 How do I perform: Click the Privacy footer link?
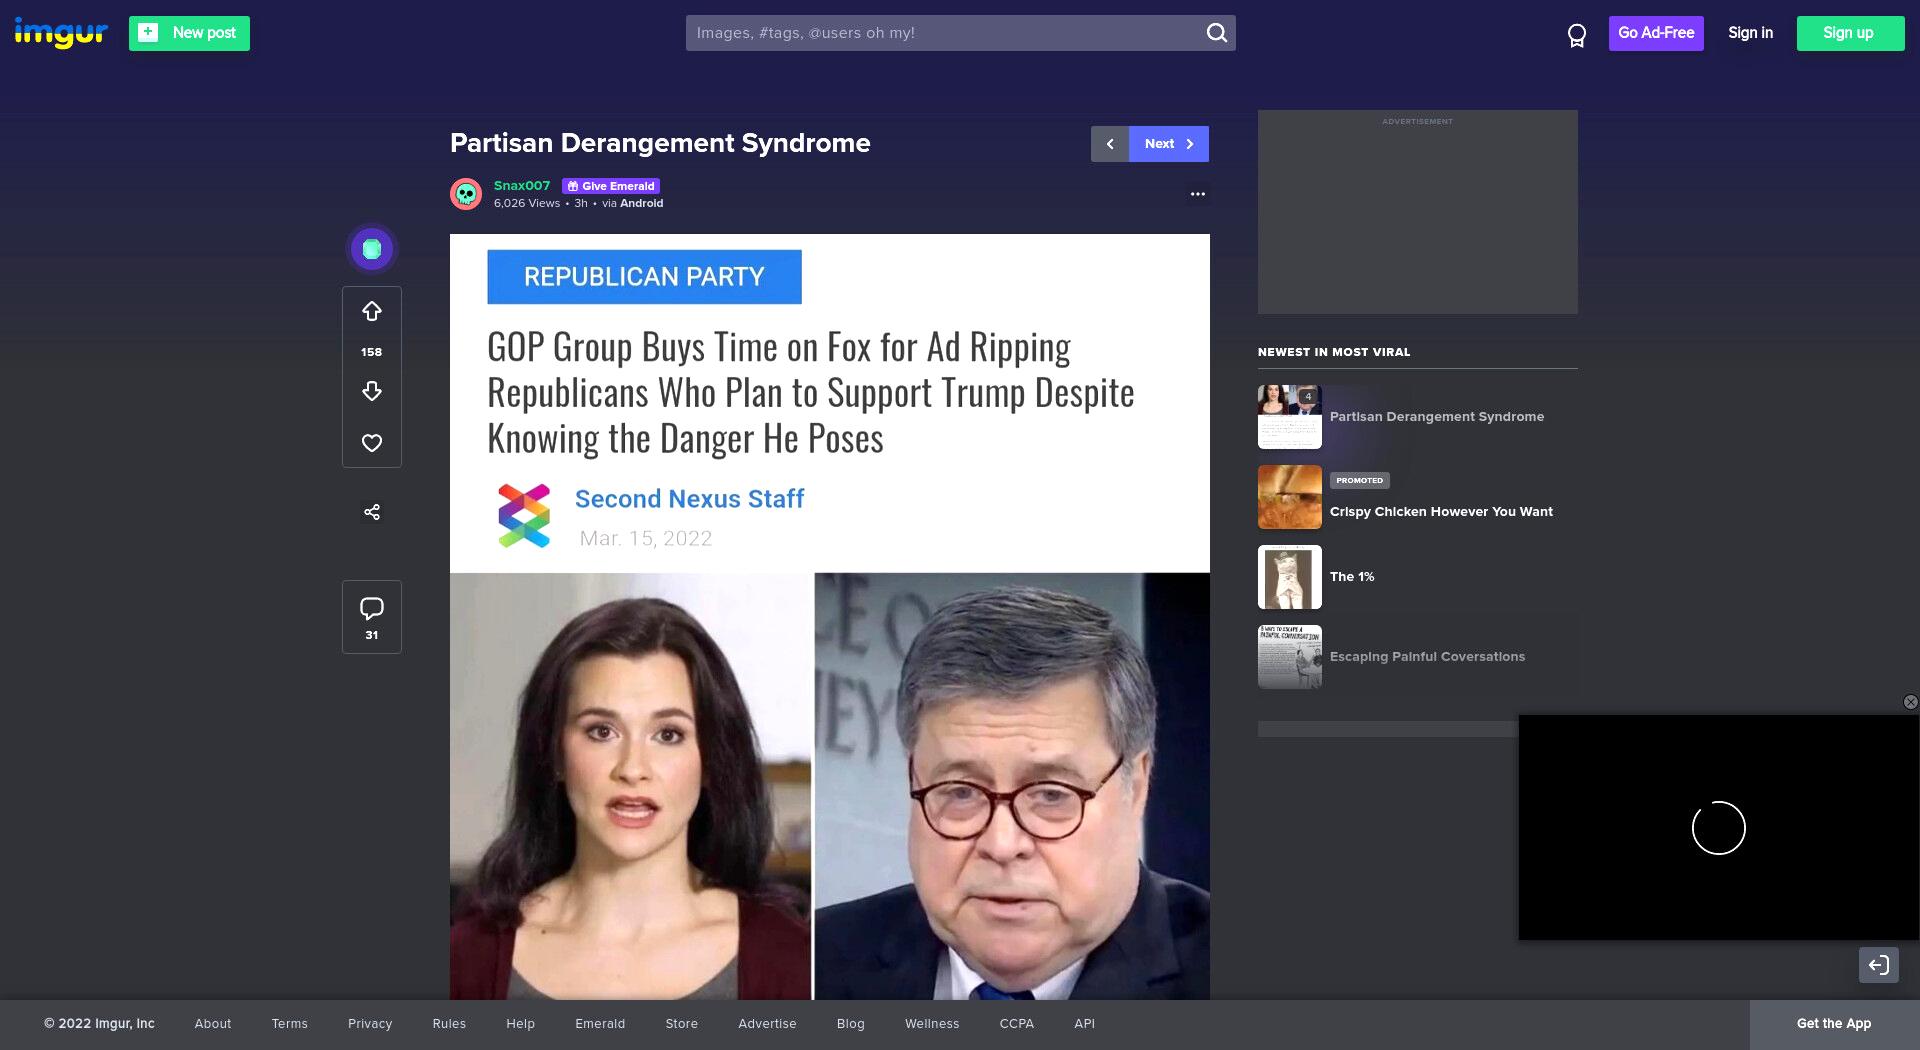370,1024
